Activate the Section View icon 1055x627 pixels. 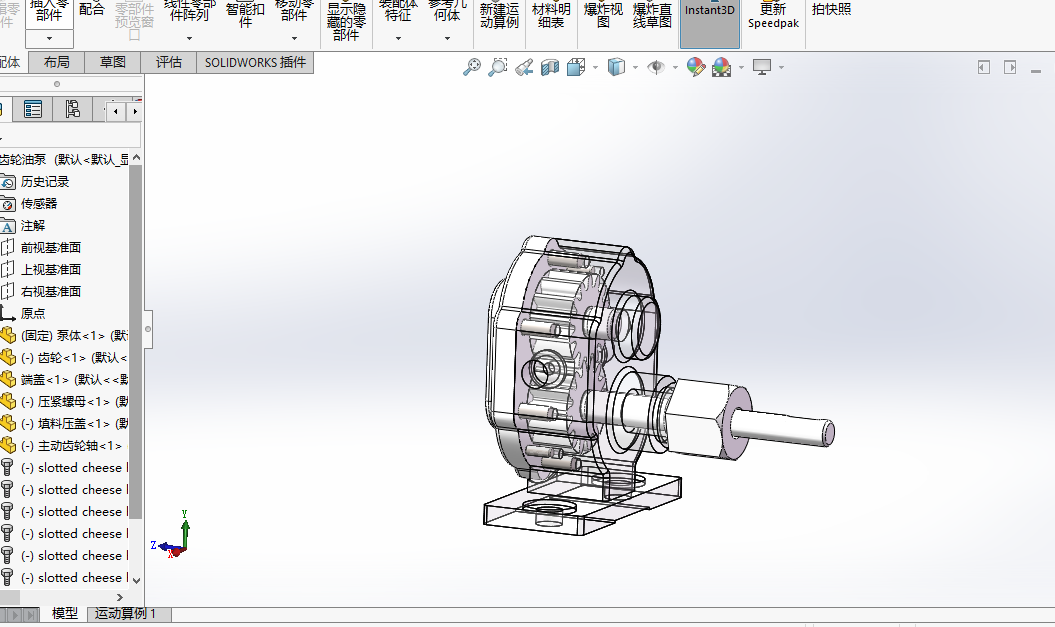(550, 67)
